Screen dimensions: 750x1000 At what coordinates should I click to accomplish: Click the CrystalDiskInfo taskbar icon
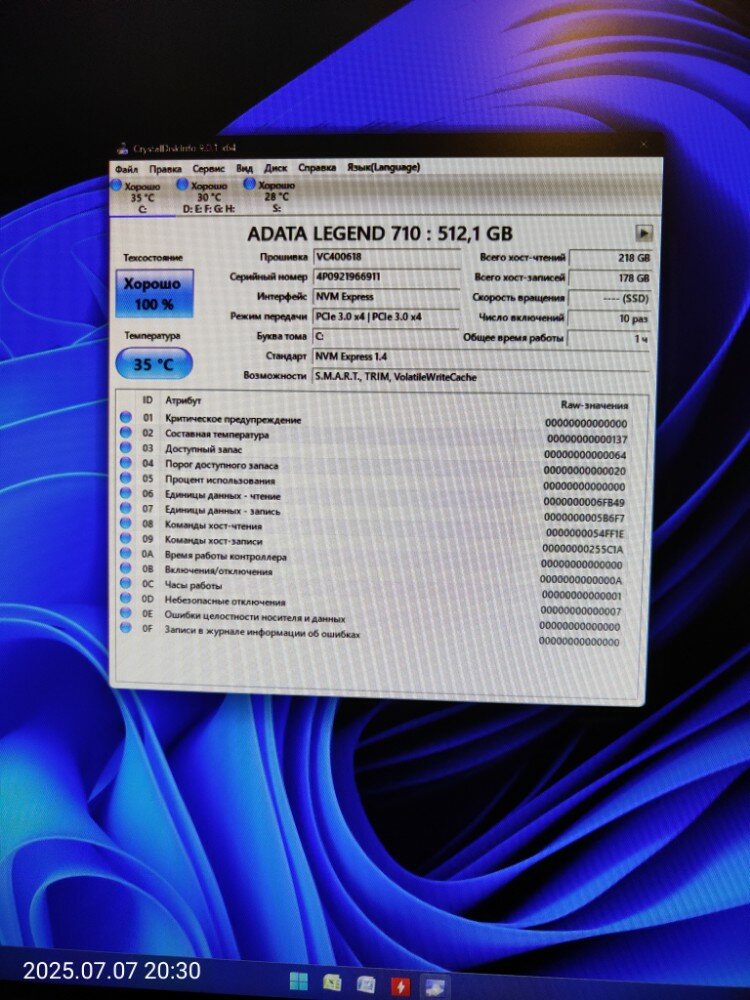(435, 987)
